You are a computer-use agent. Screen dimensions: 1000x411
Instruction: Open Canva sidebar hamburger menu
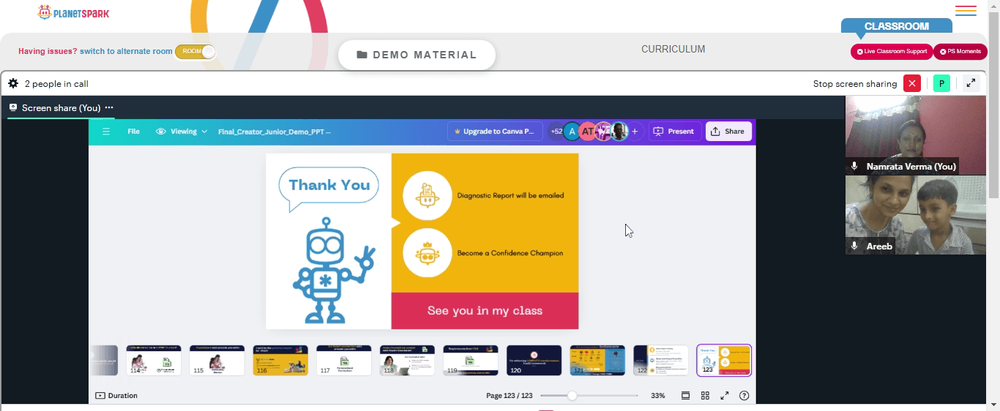[106, 131]
